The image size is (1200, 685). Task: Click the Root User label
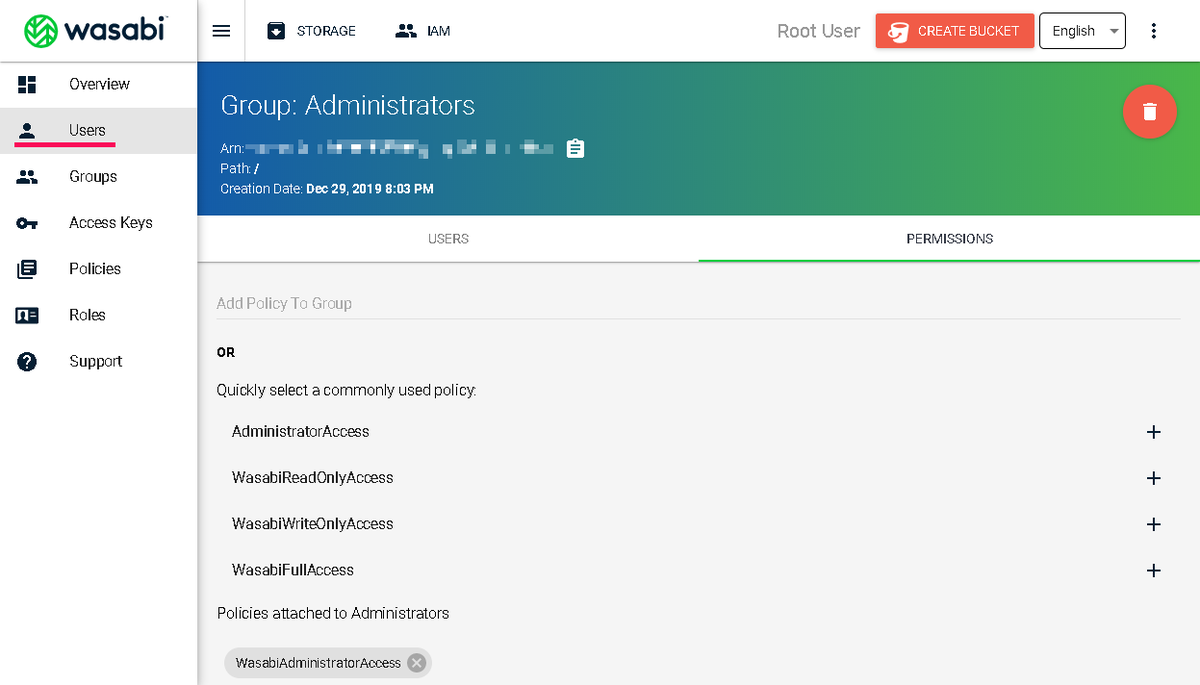(x=818, y=31)
